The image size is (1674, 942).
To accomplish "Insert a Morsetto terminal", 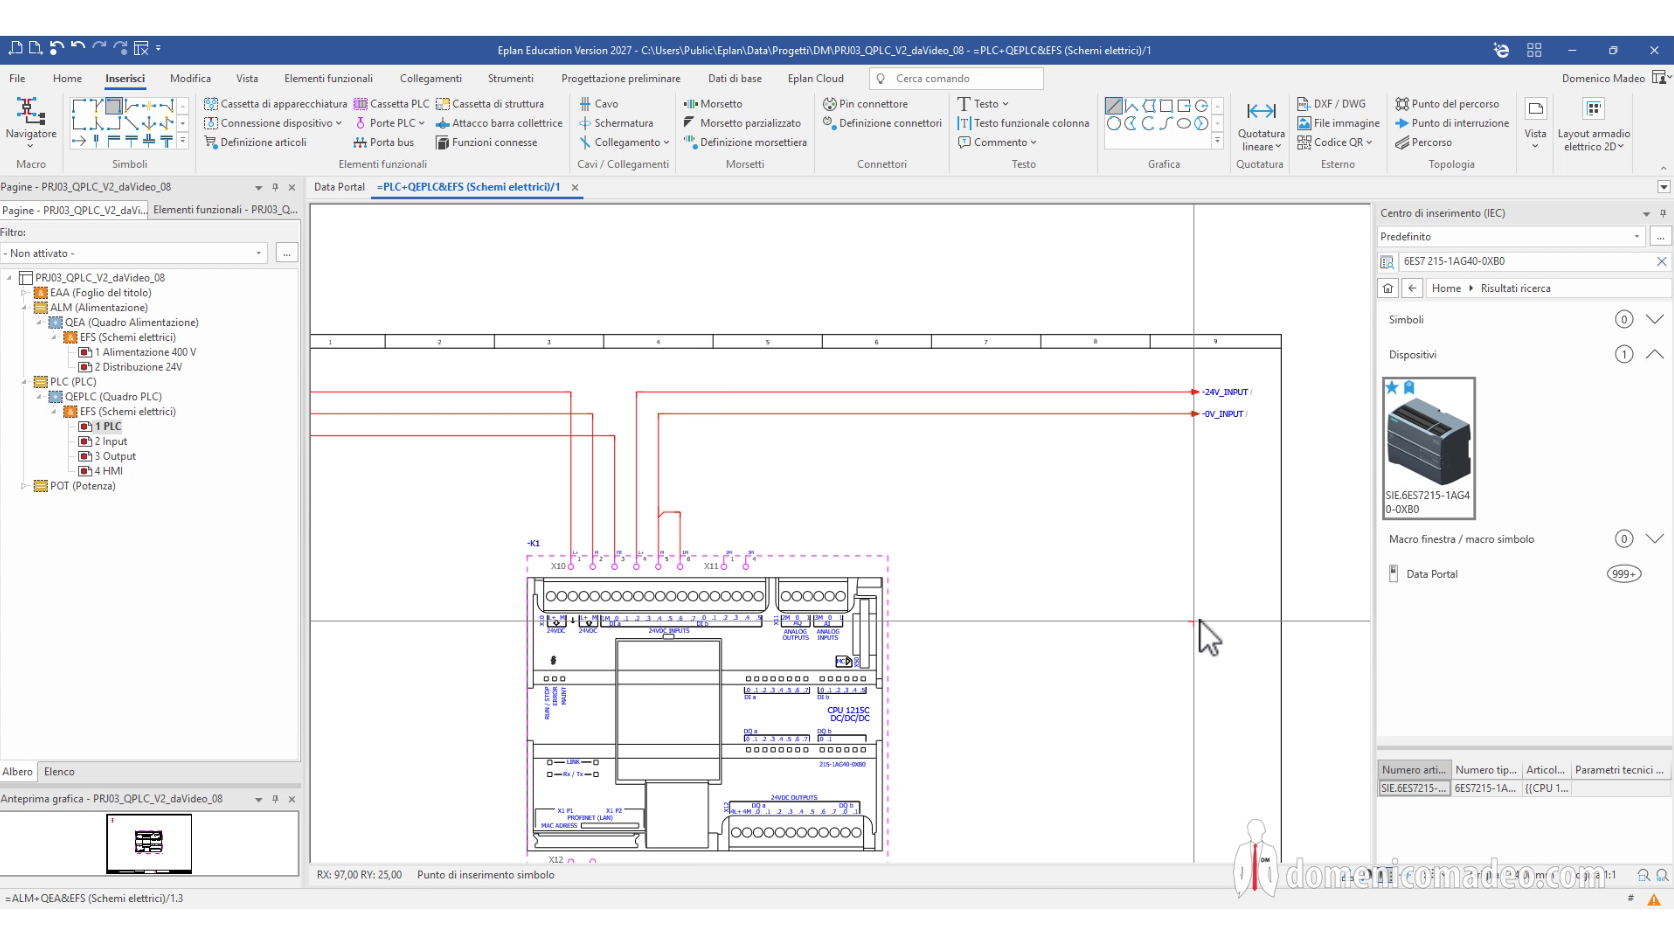I will pos(712,104).
